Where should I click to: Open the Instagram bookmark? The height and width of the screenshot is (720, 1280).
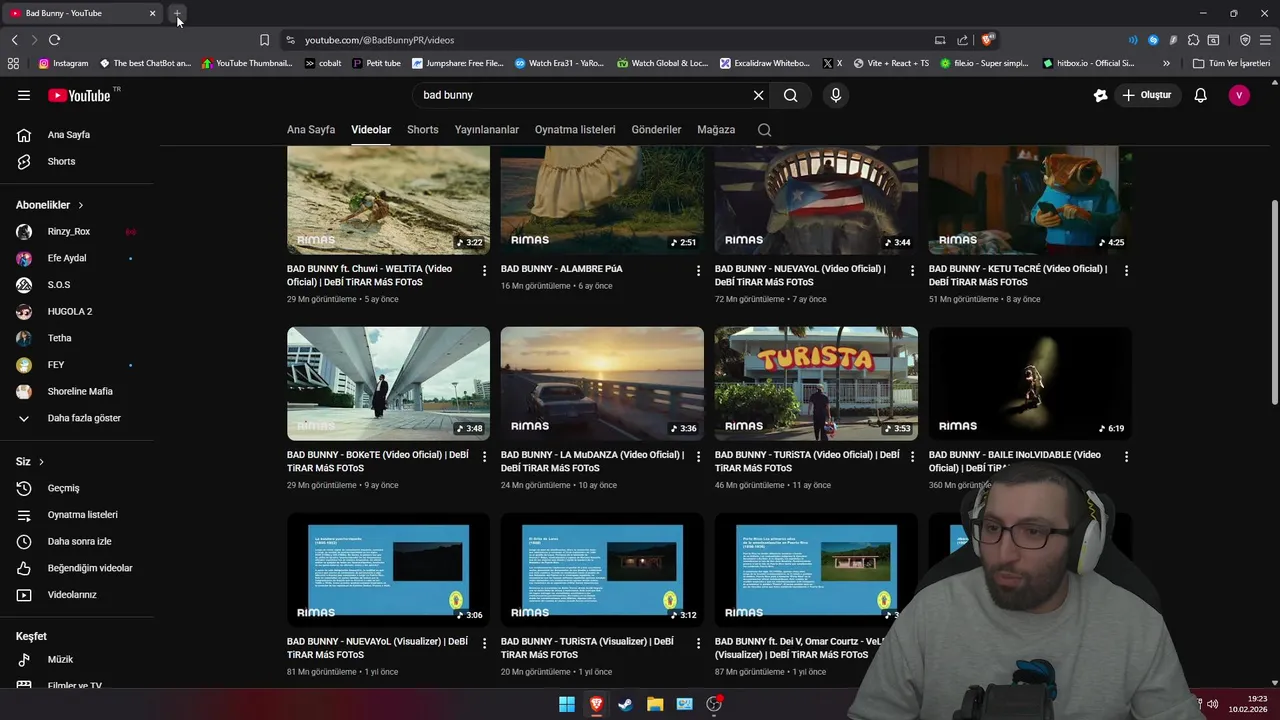(x=63, y=63)
